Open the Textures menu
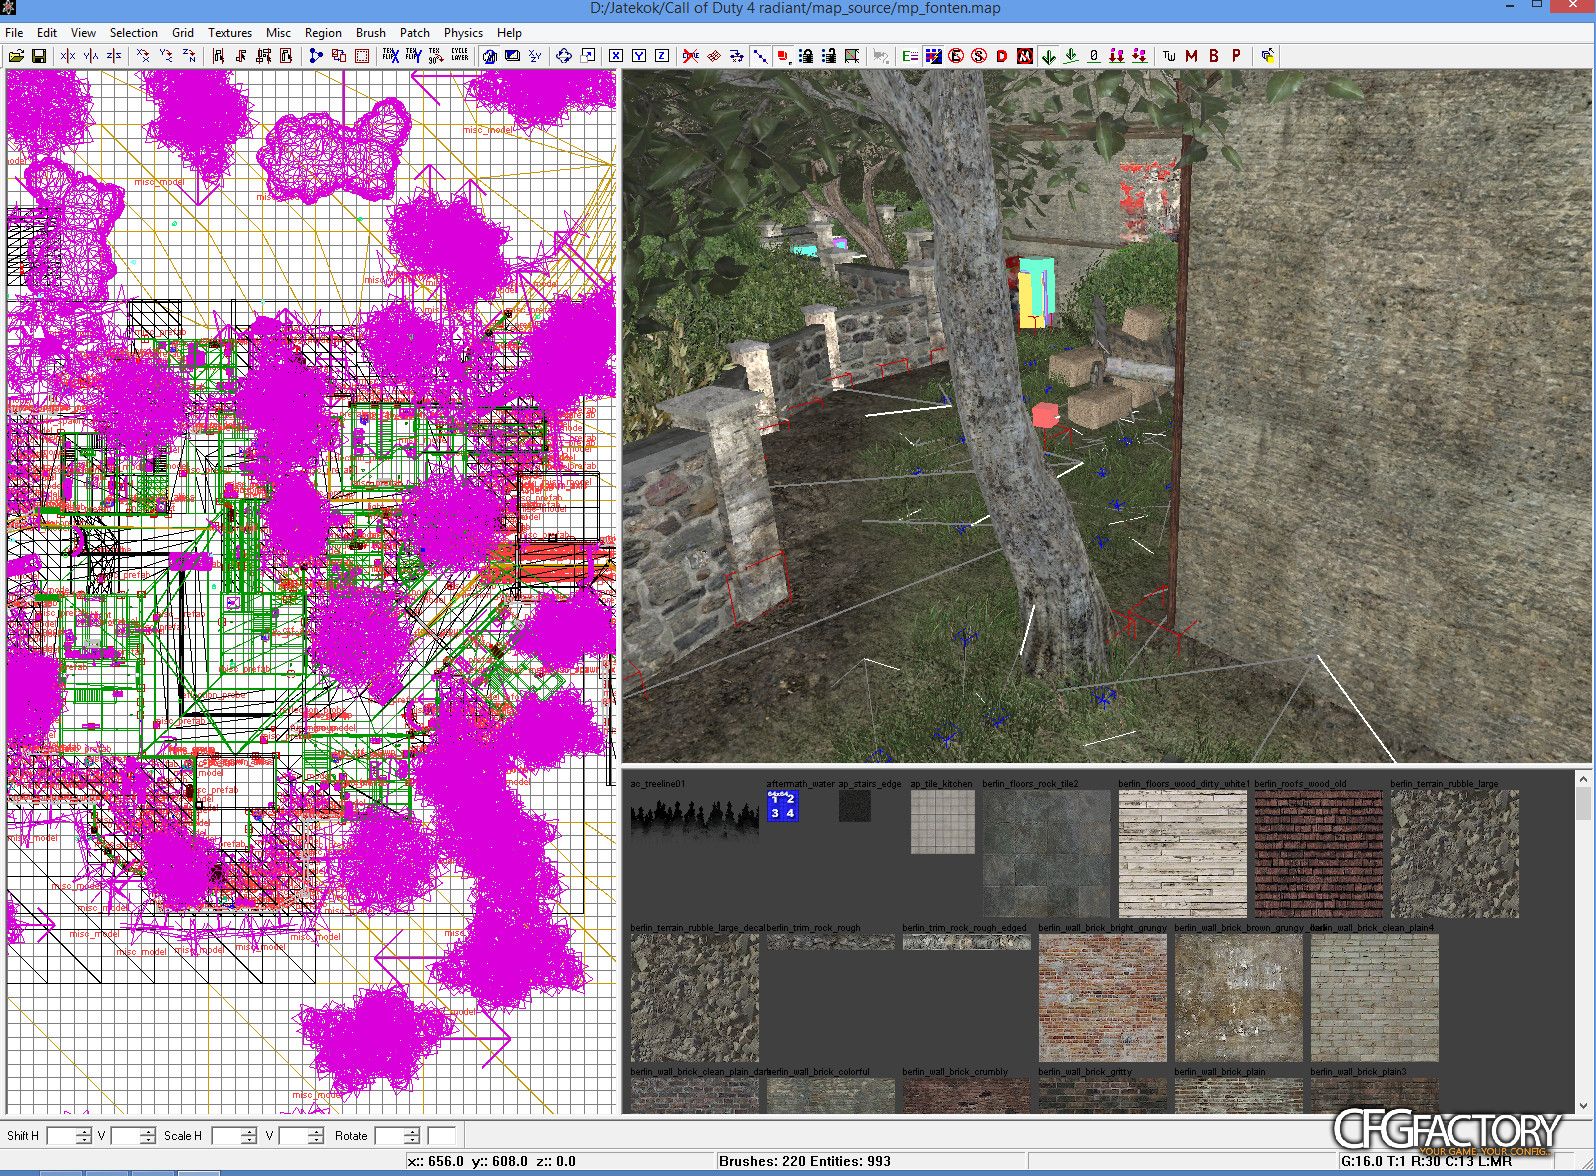Image resolution: width=1596 pixels, height=1176 pixels. point(229,33)
